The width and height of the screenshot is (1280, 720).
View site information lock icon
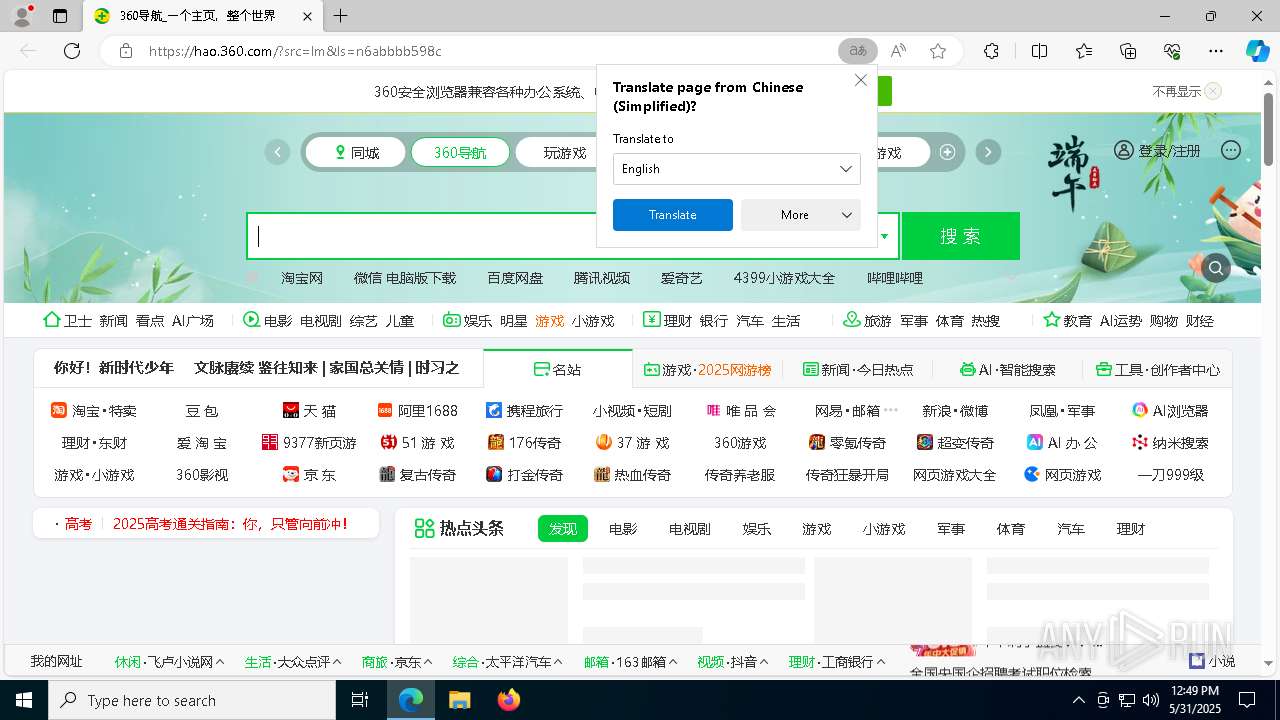(x=125, y=51)
